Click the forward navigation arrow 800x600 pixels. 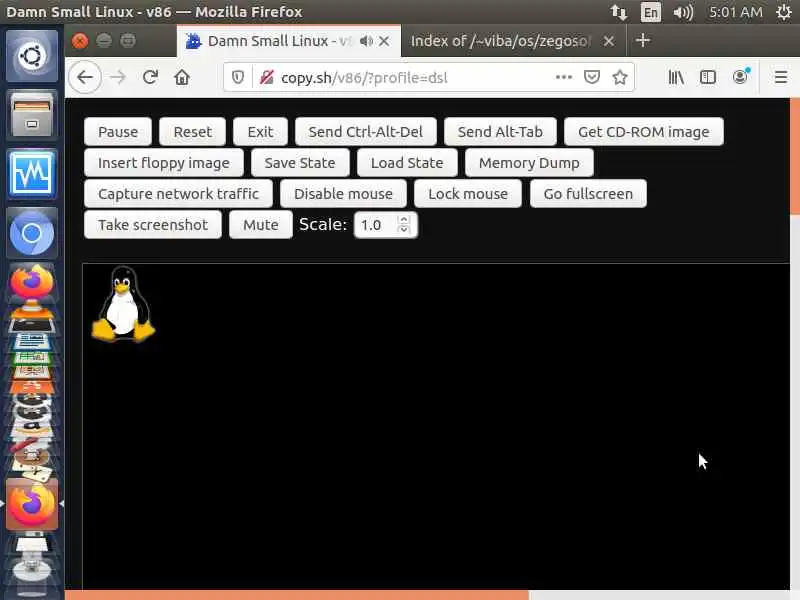coord(118,78)
